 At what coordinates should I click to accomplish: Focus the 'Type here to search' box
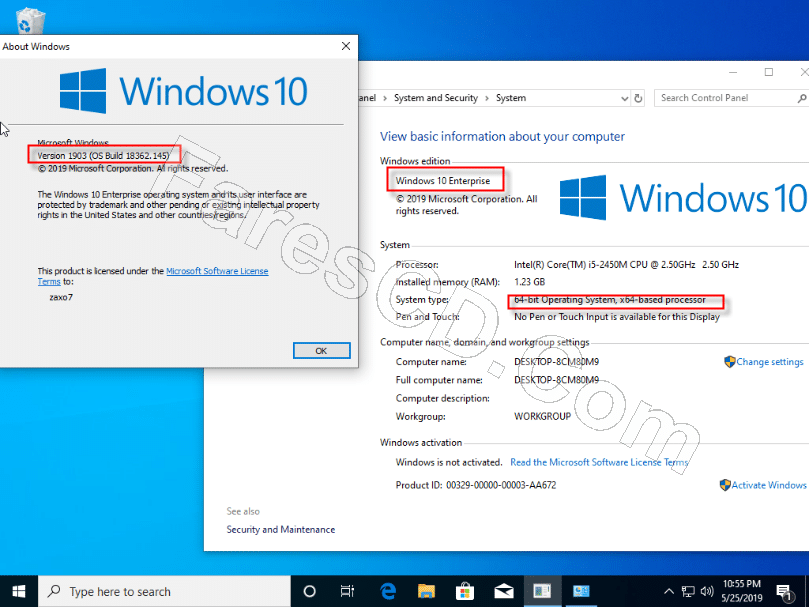pyautogui.click(x=164, y=592)
